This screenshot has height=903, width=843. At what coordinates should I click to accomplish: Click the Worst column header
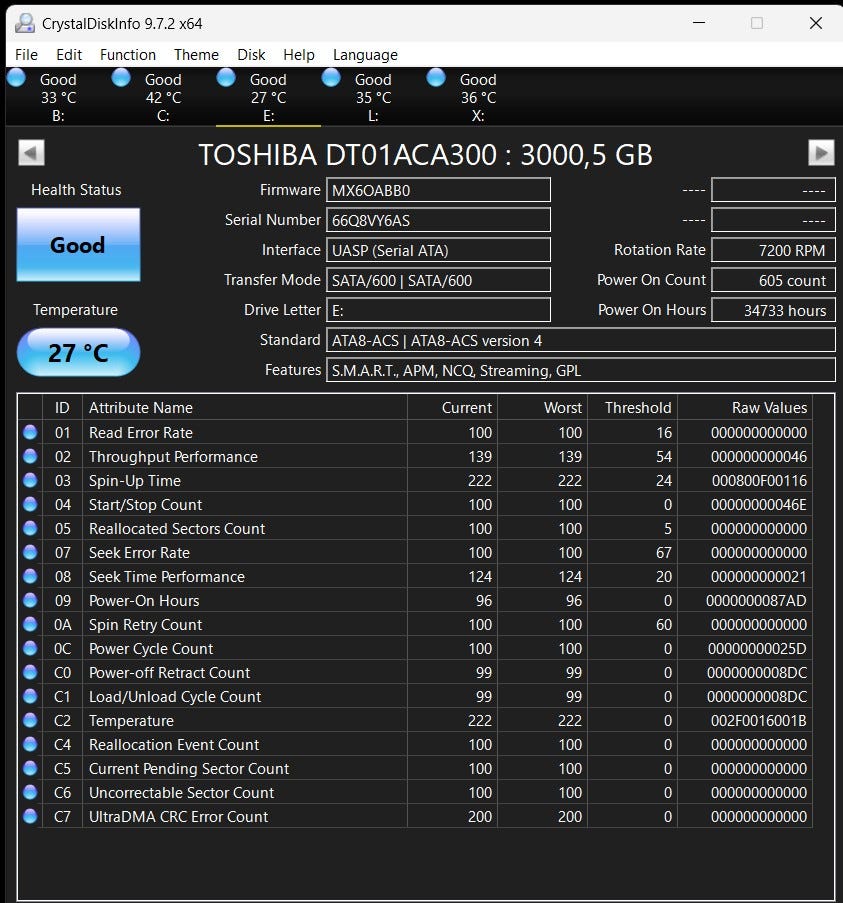coord(542,408)
